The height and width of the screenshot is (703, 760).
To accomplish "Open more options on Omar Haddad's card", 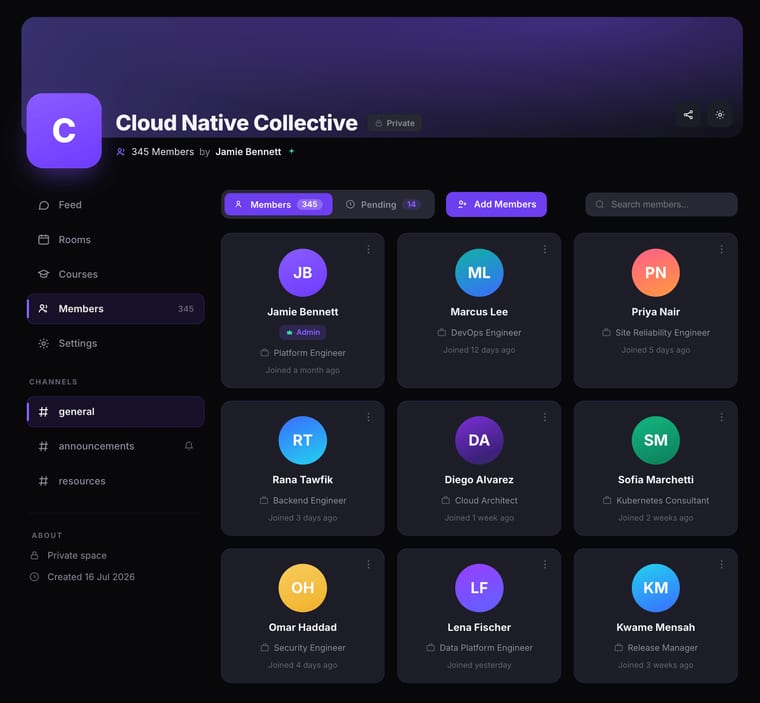I will tap(368, 564).
